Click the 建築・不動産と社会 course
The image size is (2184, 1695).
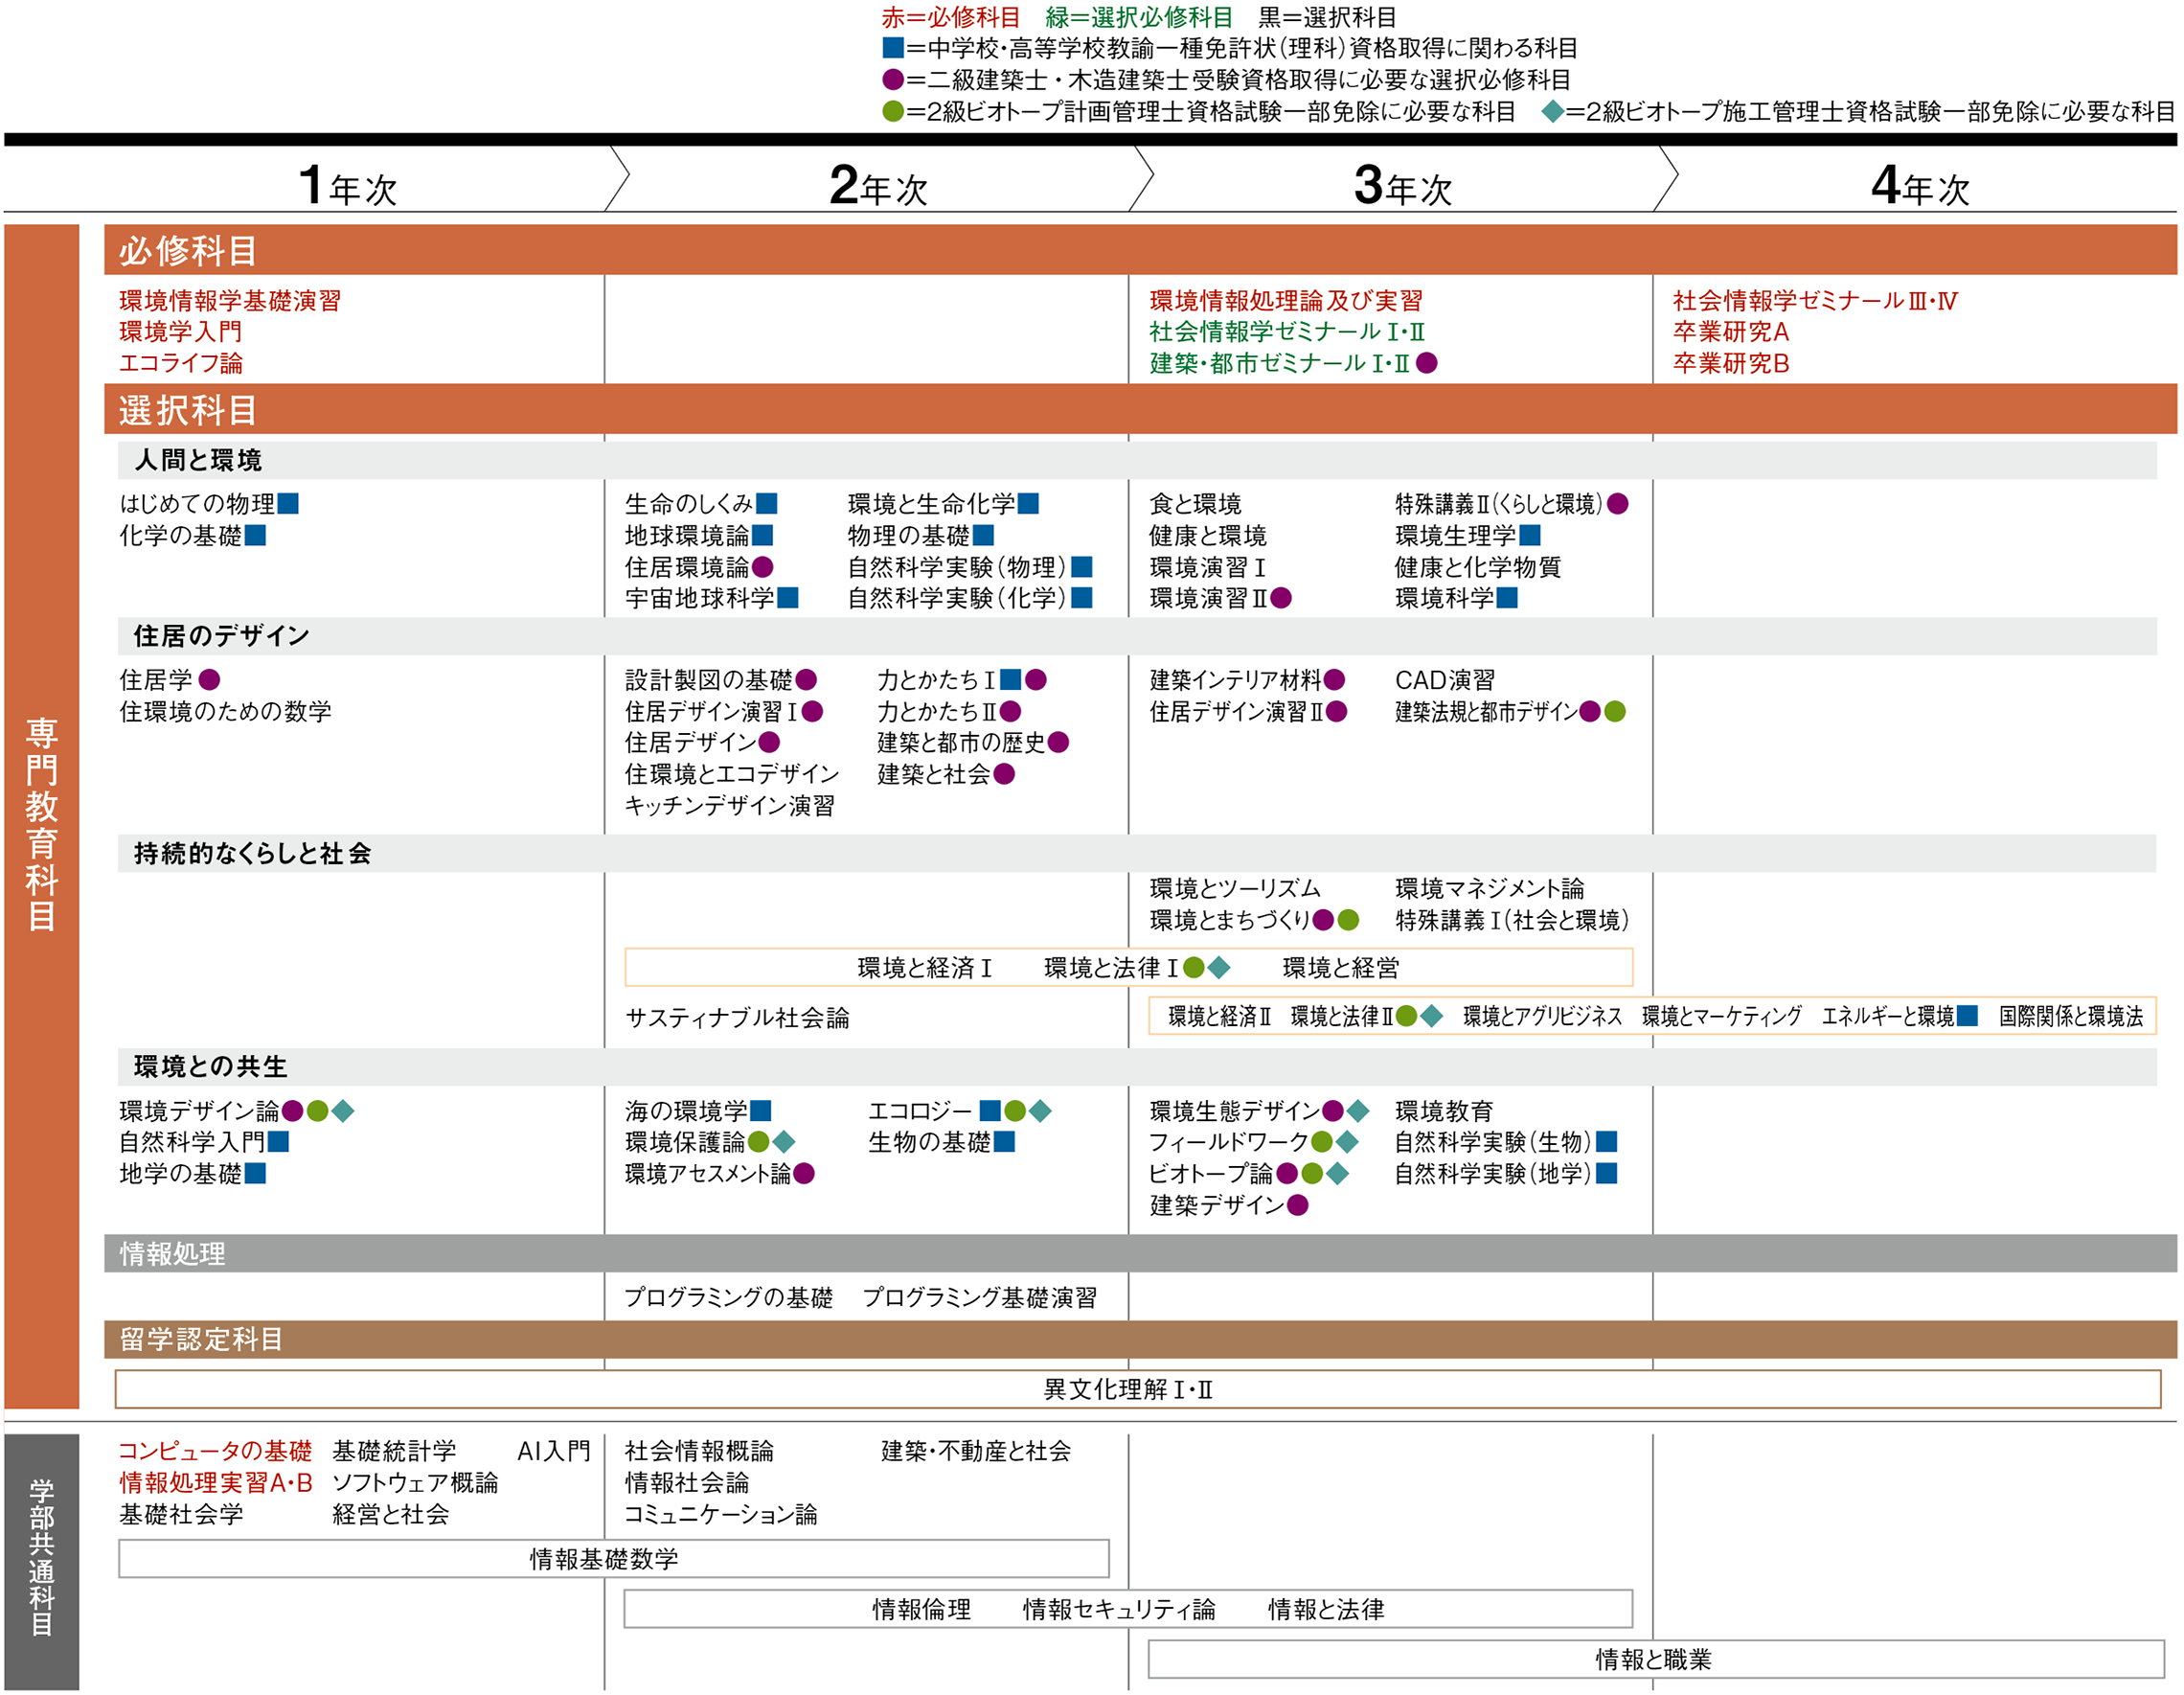[x=976, y=1451]
